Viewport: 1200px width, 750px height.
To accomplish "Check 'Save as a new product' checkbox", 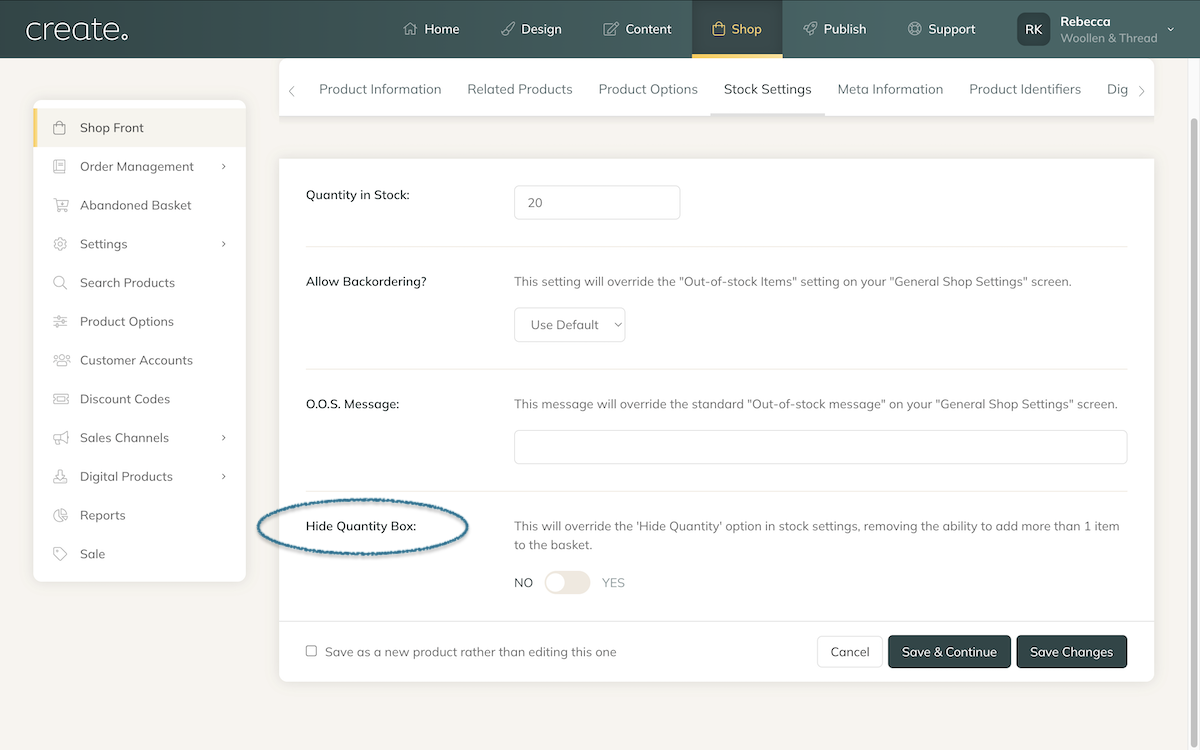I will click(311, 651).
